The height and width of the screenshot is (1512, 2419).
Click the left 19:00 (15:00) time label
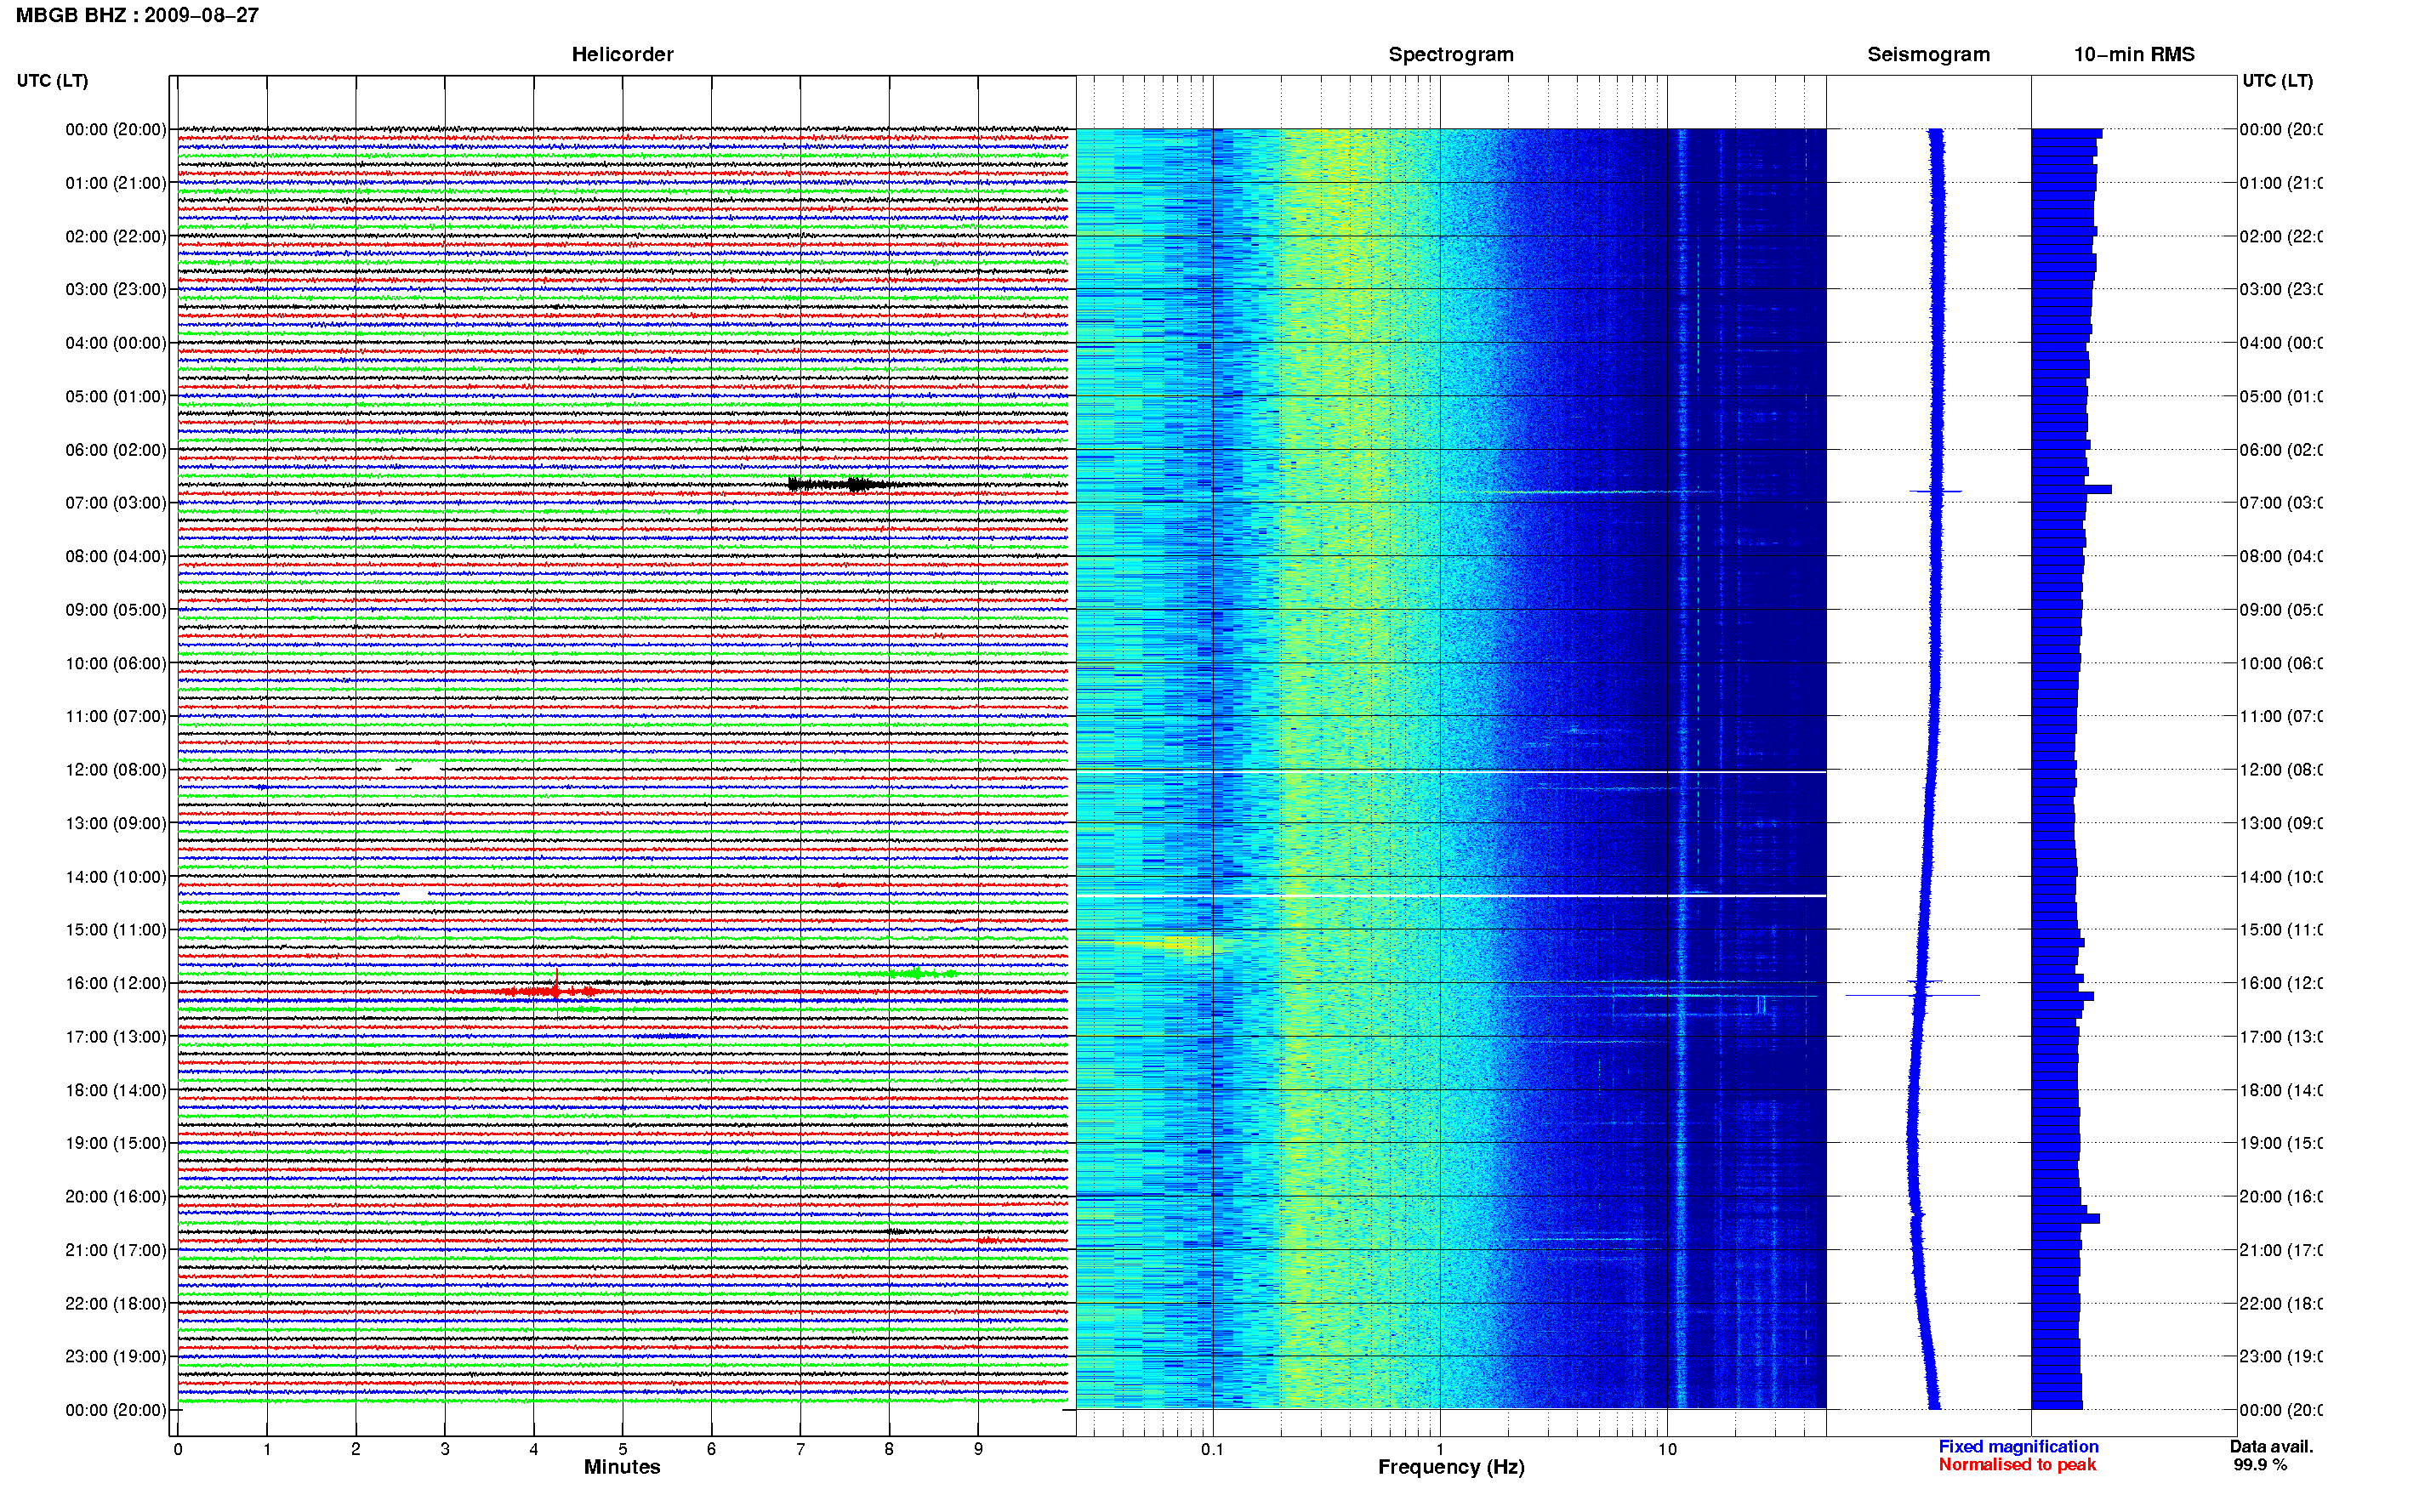tap(116, 1143)
